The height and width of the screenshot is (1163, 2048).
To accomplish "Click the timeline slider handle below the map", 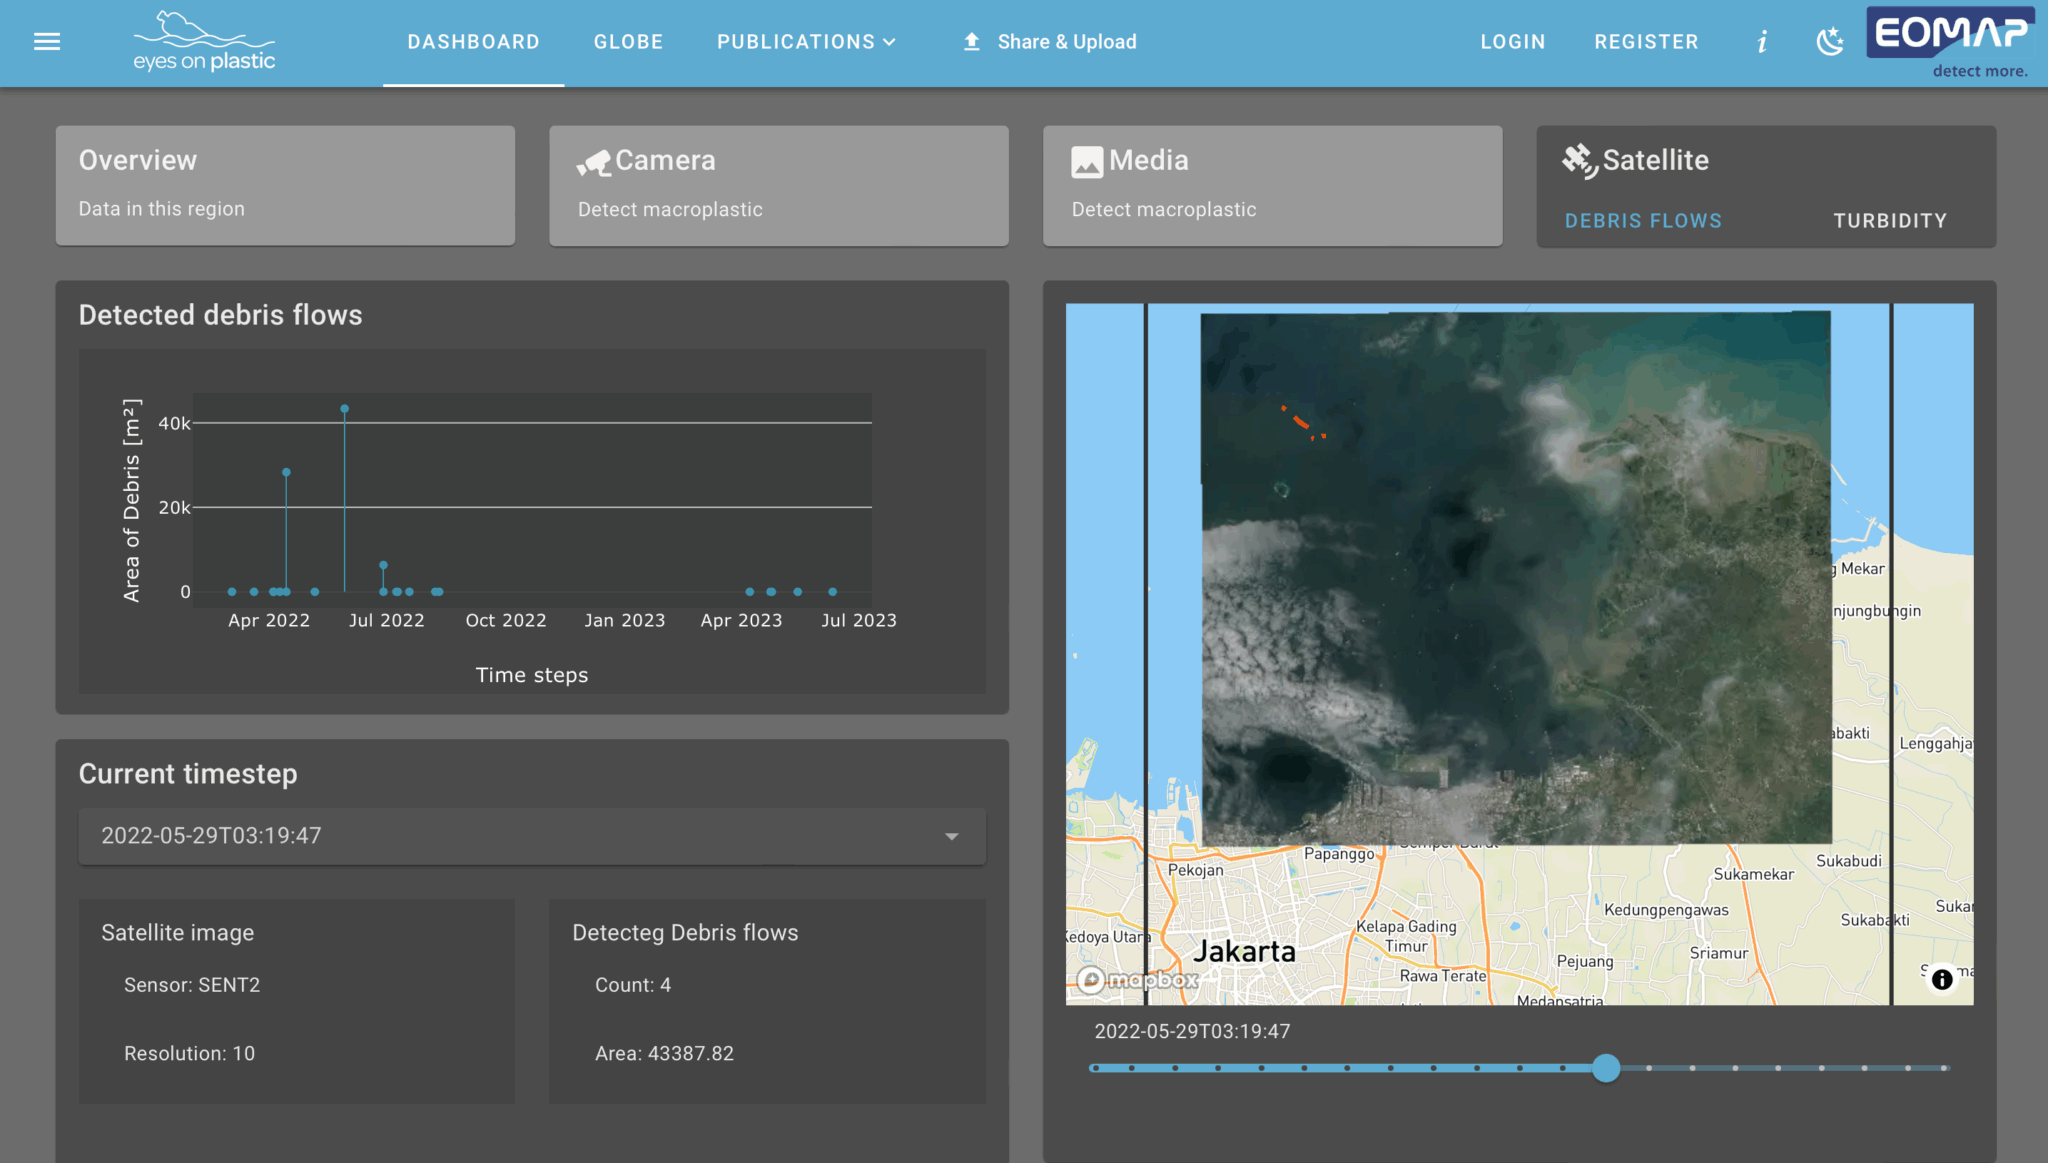I will point(1606,1068).
